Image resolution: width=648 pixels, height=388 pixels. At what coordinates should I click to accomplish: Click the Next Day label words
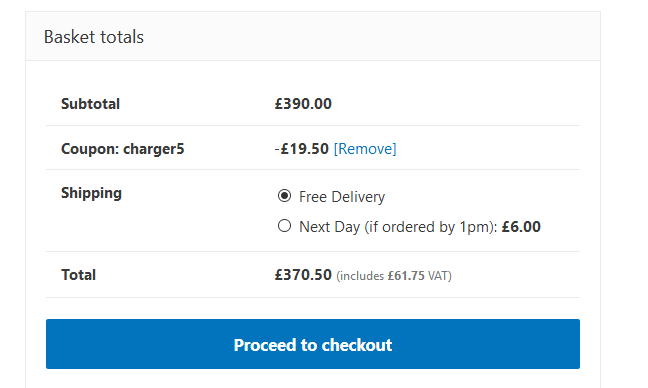(x=330, y=227)
